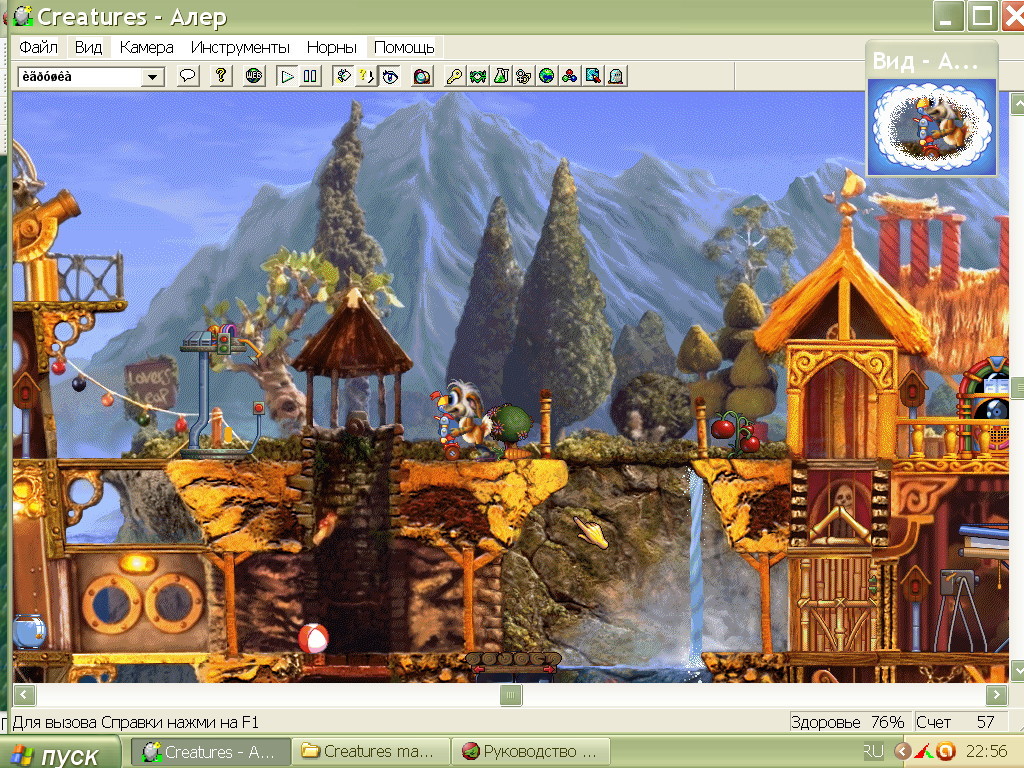Viewport: 1024px width, 768px height.
Task: Click the Вид - А... window title bar
Action: pos(932,61)
